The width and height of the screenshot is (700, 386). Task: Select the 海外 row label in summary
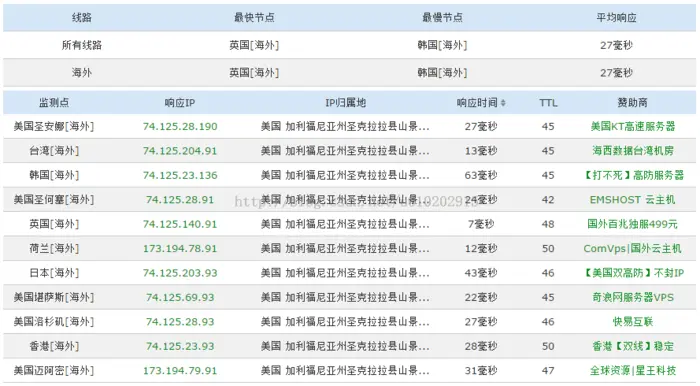click(82, 72)
